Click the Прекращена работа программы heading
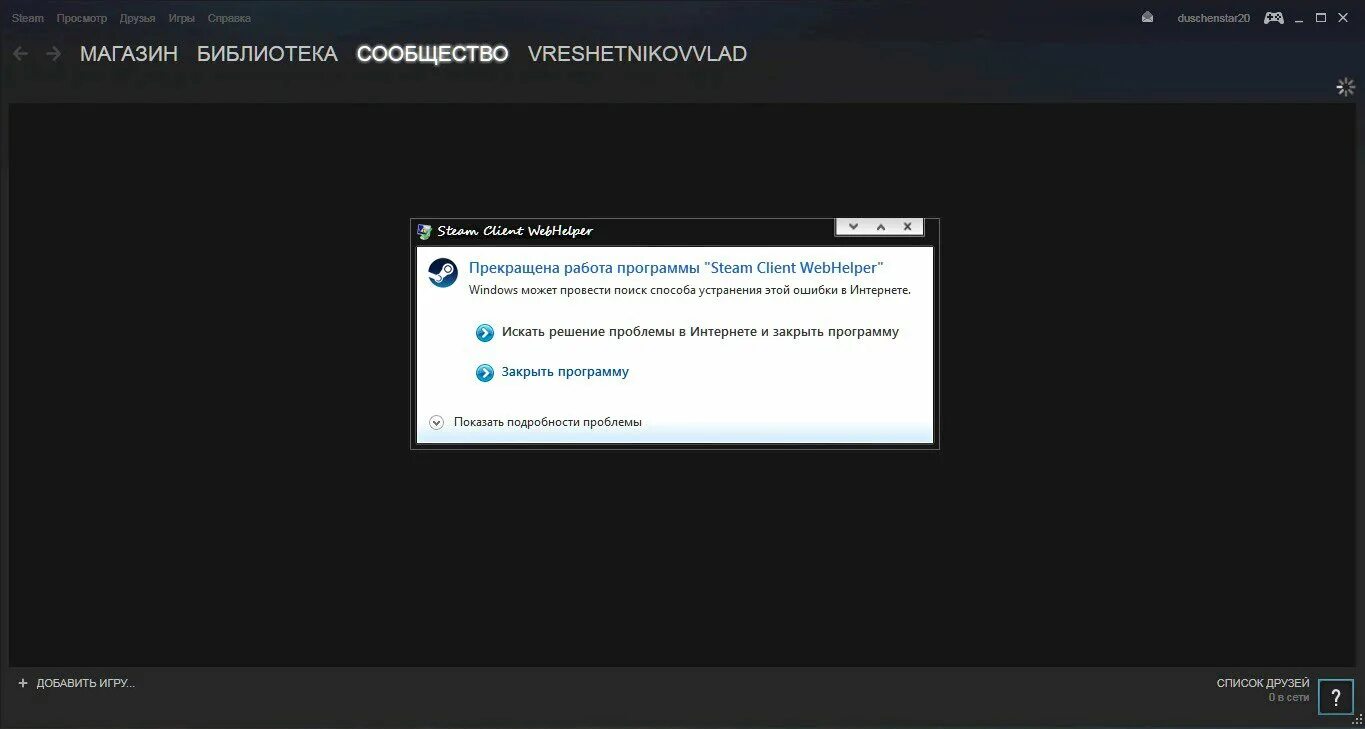Viewport: 1365px width, 729px height. click(677, 267)
